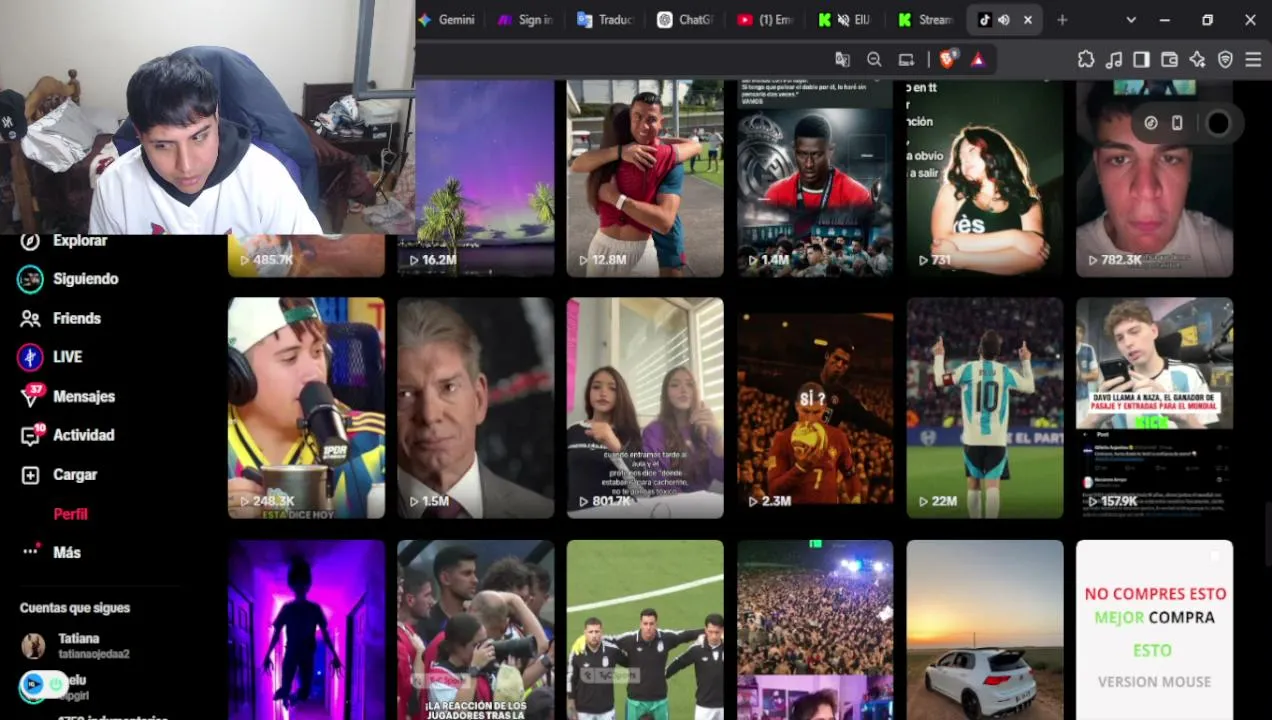The width and height of the screenshot is (1272, 720).
Task: Open the night concert crowd video
Action: tap(815, 630)
